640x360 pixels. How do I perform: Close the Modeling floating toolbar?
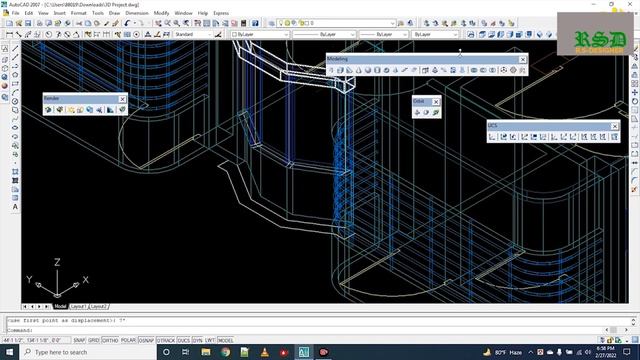pyautogui.click(x=522, y=60)
